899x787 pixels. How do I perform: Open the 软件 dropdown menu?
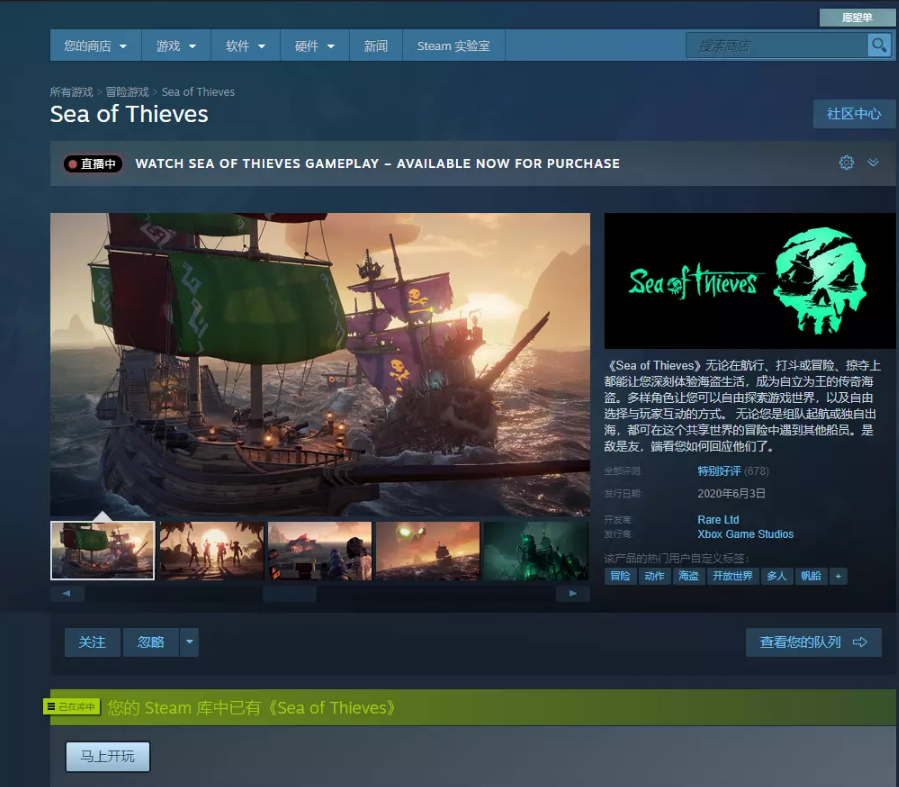(245, 46)
